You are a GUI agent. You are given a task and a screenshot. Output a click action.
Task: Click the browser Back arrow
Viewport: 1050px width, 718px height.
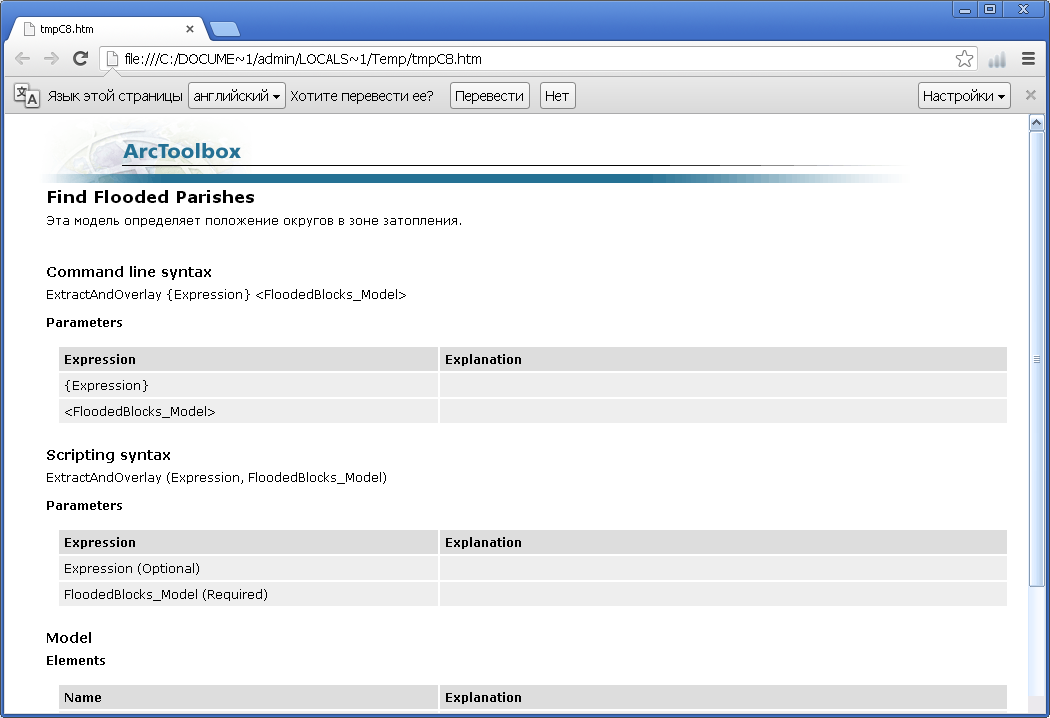point(22,59)
